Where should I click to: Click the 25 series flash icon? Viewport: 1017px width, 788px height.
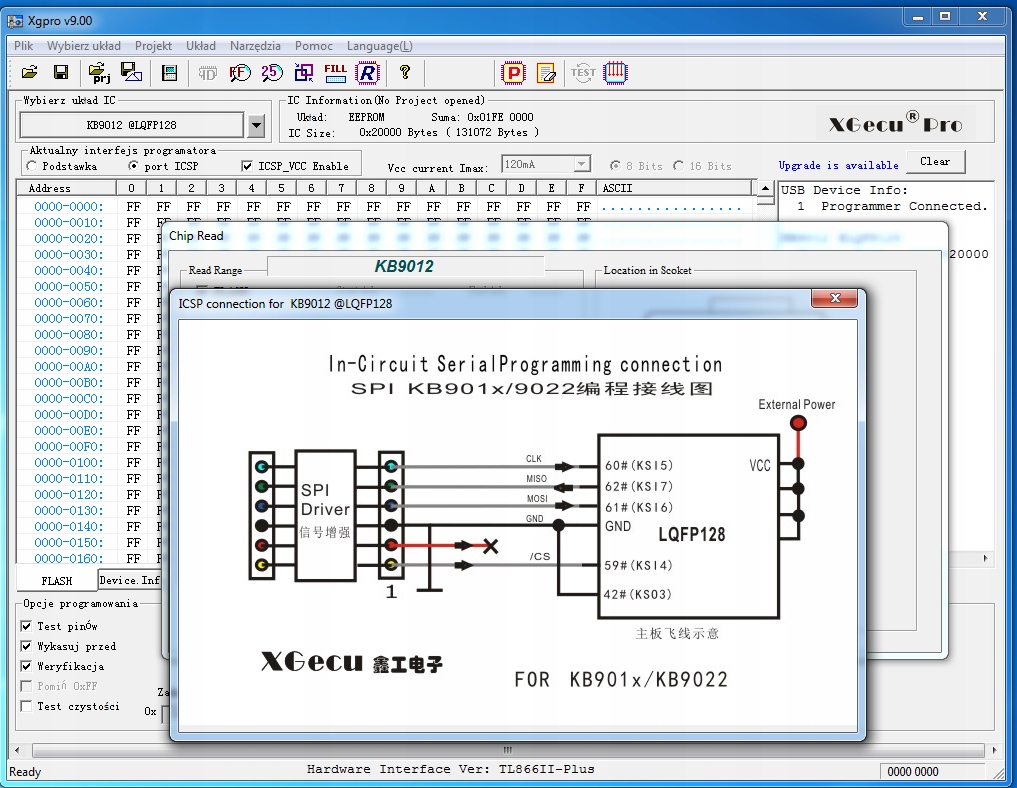coord(271,72)
